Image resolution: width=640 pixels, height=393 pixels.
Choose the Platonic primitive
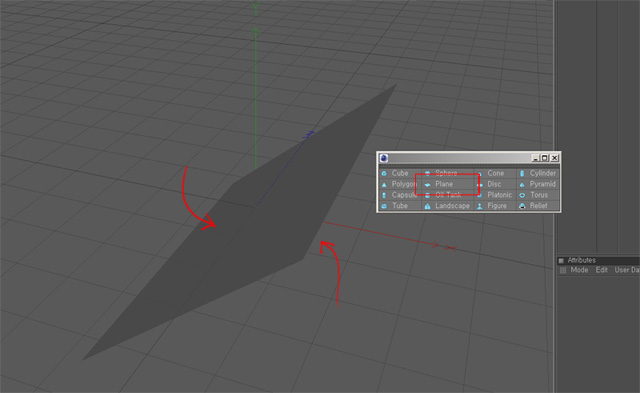494,195
